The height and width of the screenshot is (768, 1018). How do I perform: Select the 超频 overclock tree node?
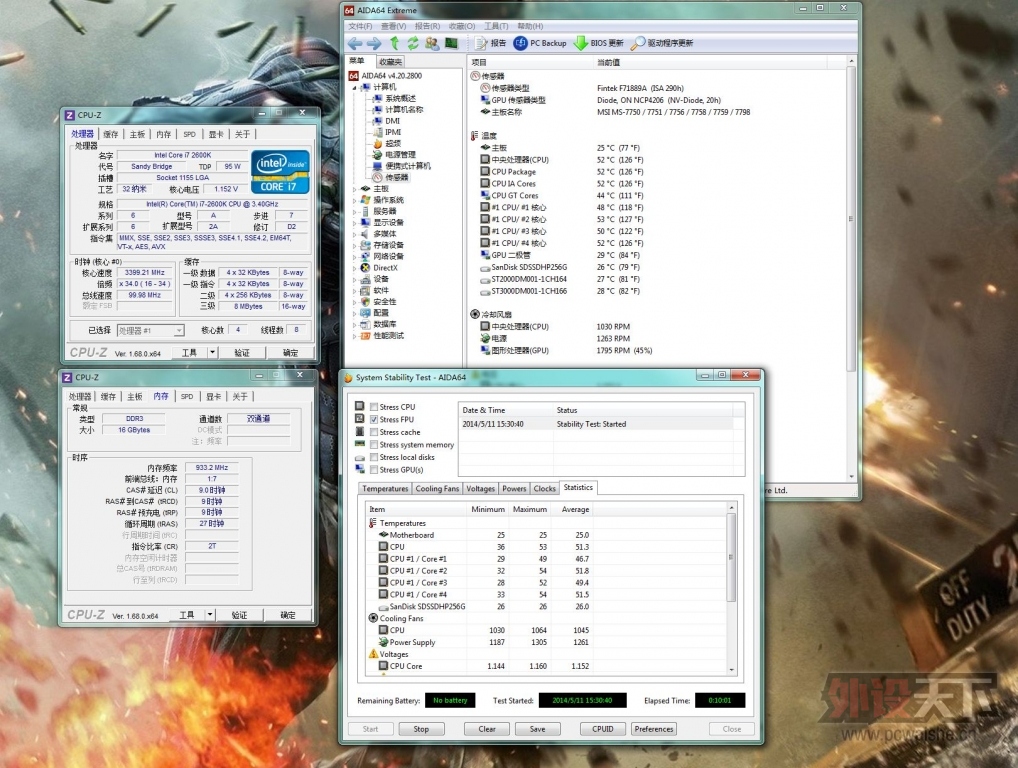393,143
